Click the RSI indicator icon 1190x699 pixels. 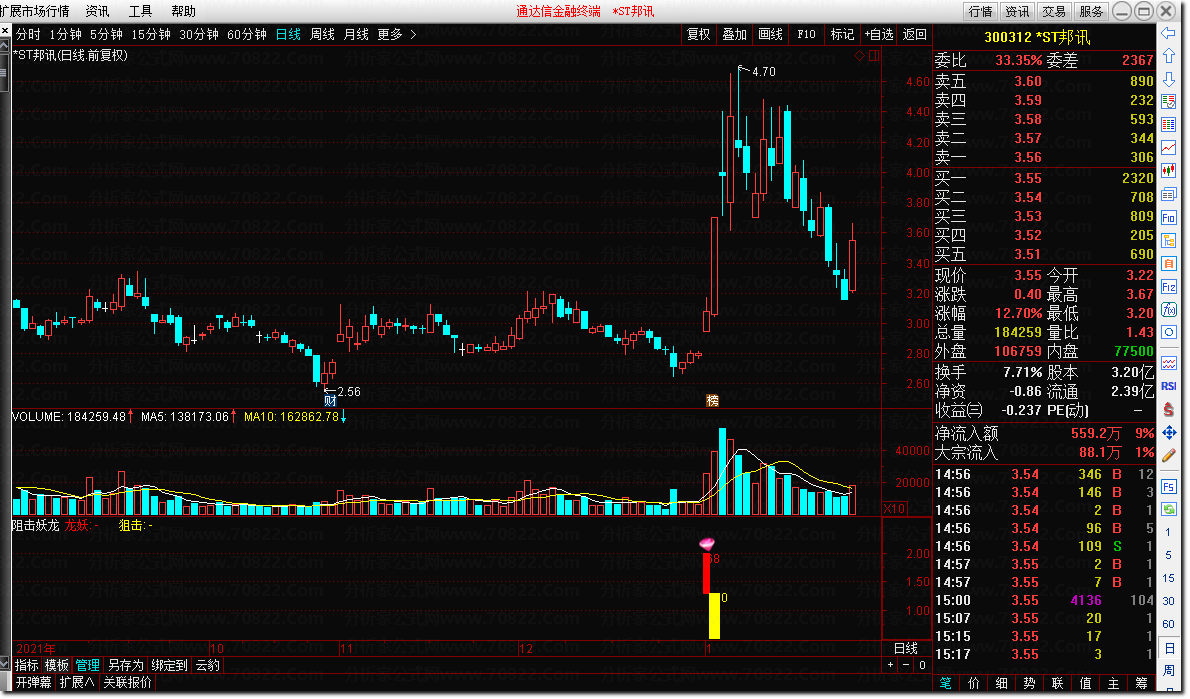[1169, 386]
